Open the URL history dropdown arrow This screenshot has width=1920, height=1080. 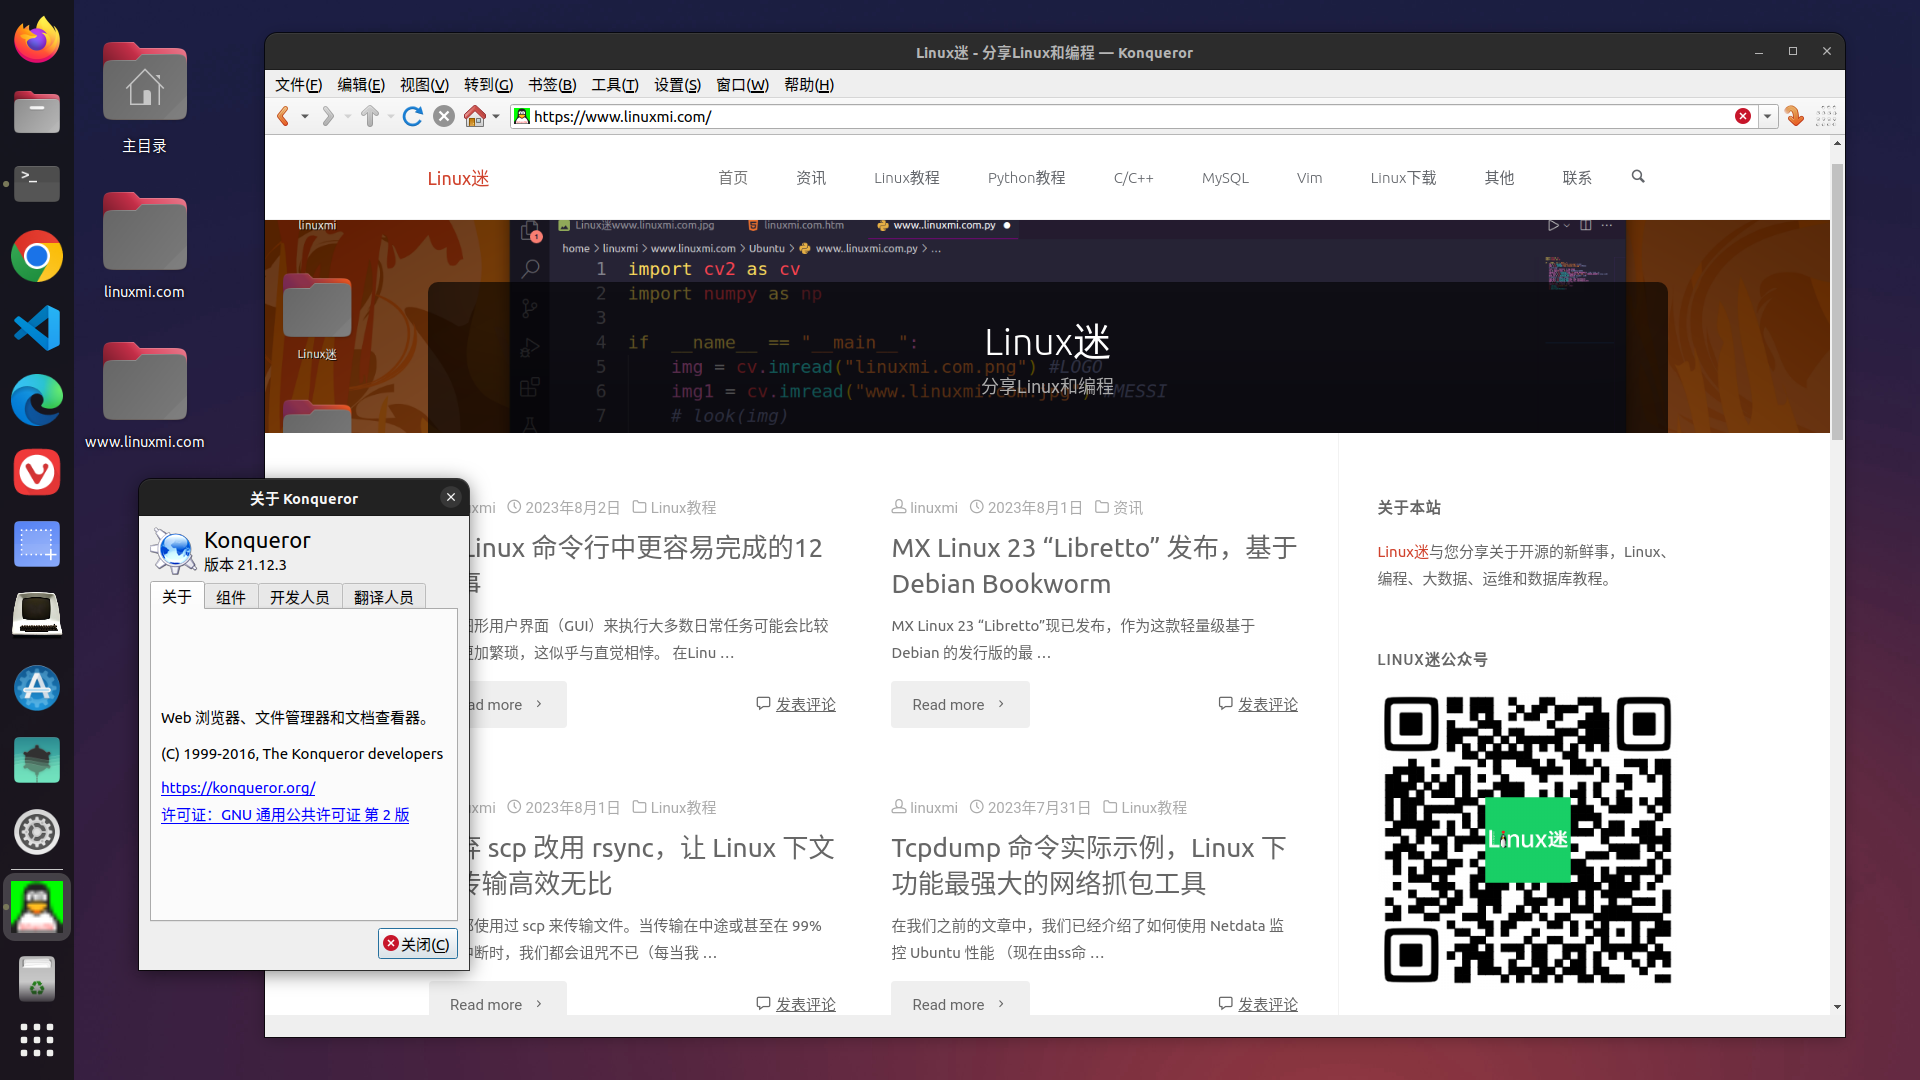tap(1767, 116)
